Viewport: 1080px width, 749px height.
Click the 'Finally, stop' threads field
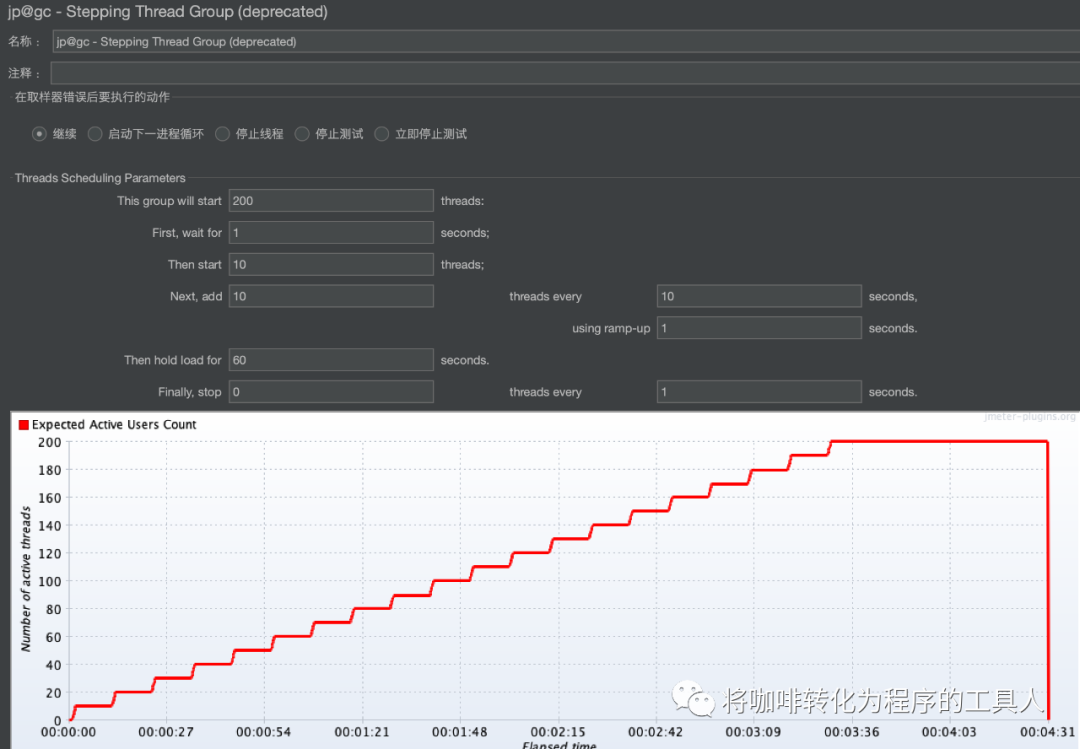click(x=331, y=391)
